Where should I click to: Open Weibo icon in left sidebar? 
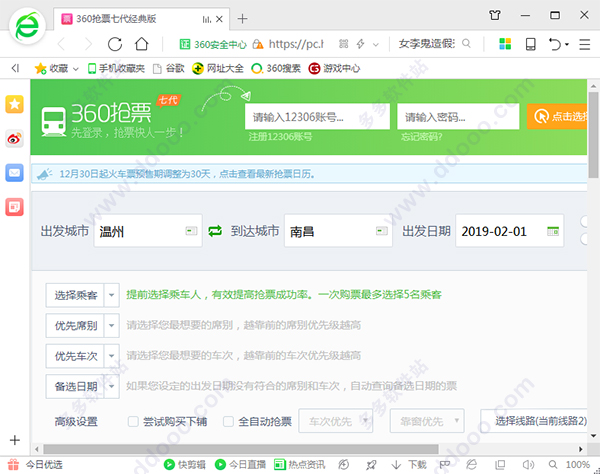point(15,138)
